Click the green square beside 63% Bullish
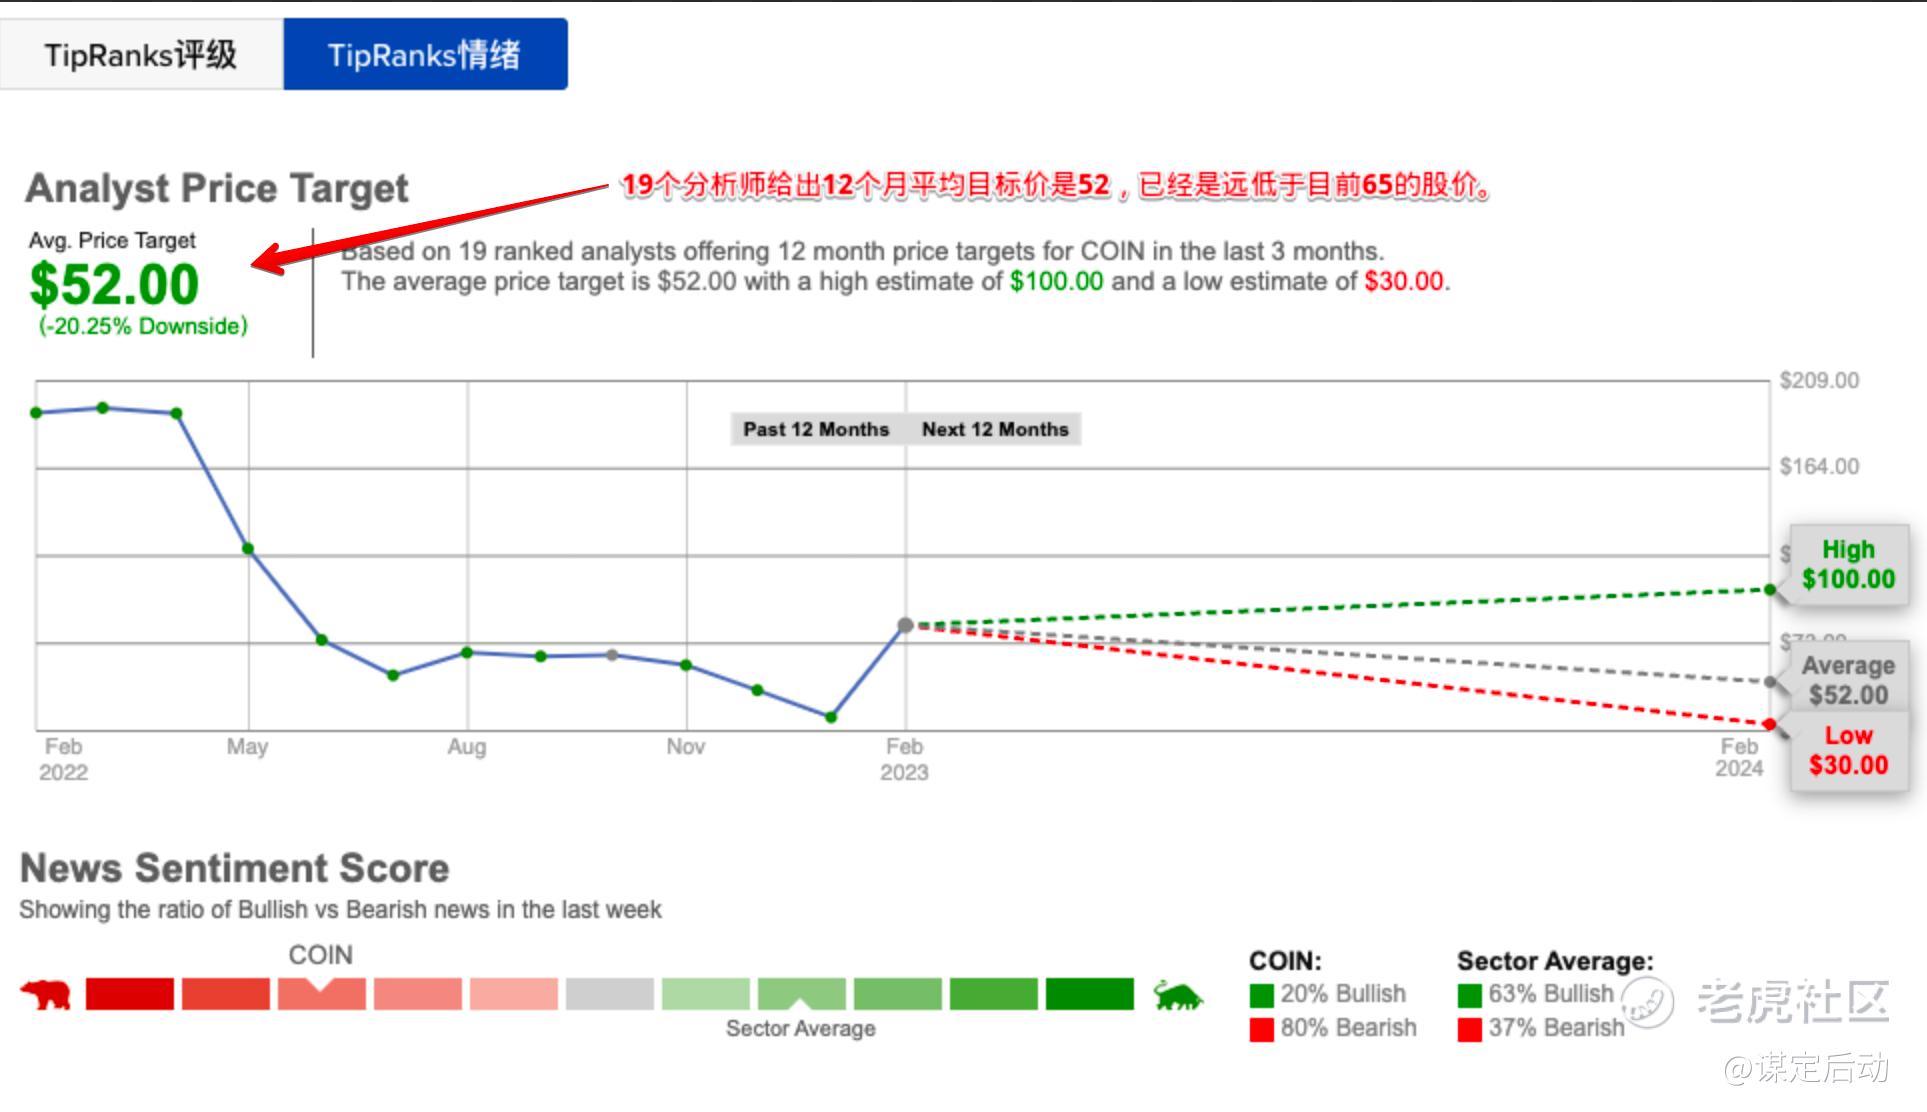Image resolution: width=1927 pixels, height=1112 pixels. [1470, 995]
